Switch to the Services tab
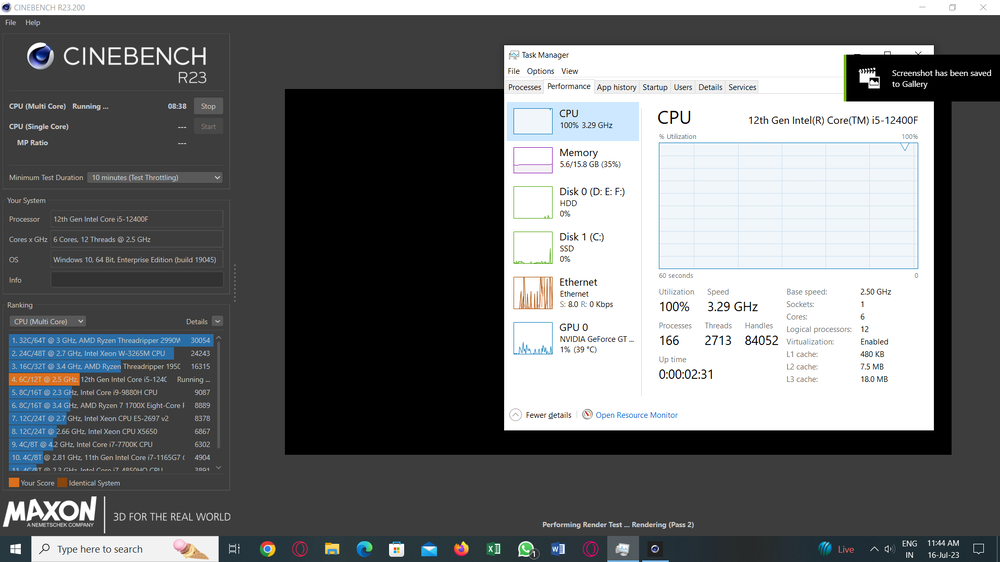The width and height of the screenshot is (1000, 562). 742,87
